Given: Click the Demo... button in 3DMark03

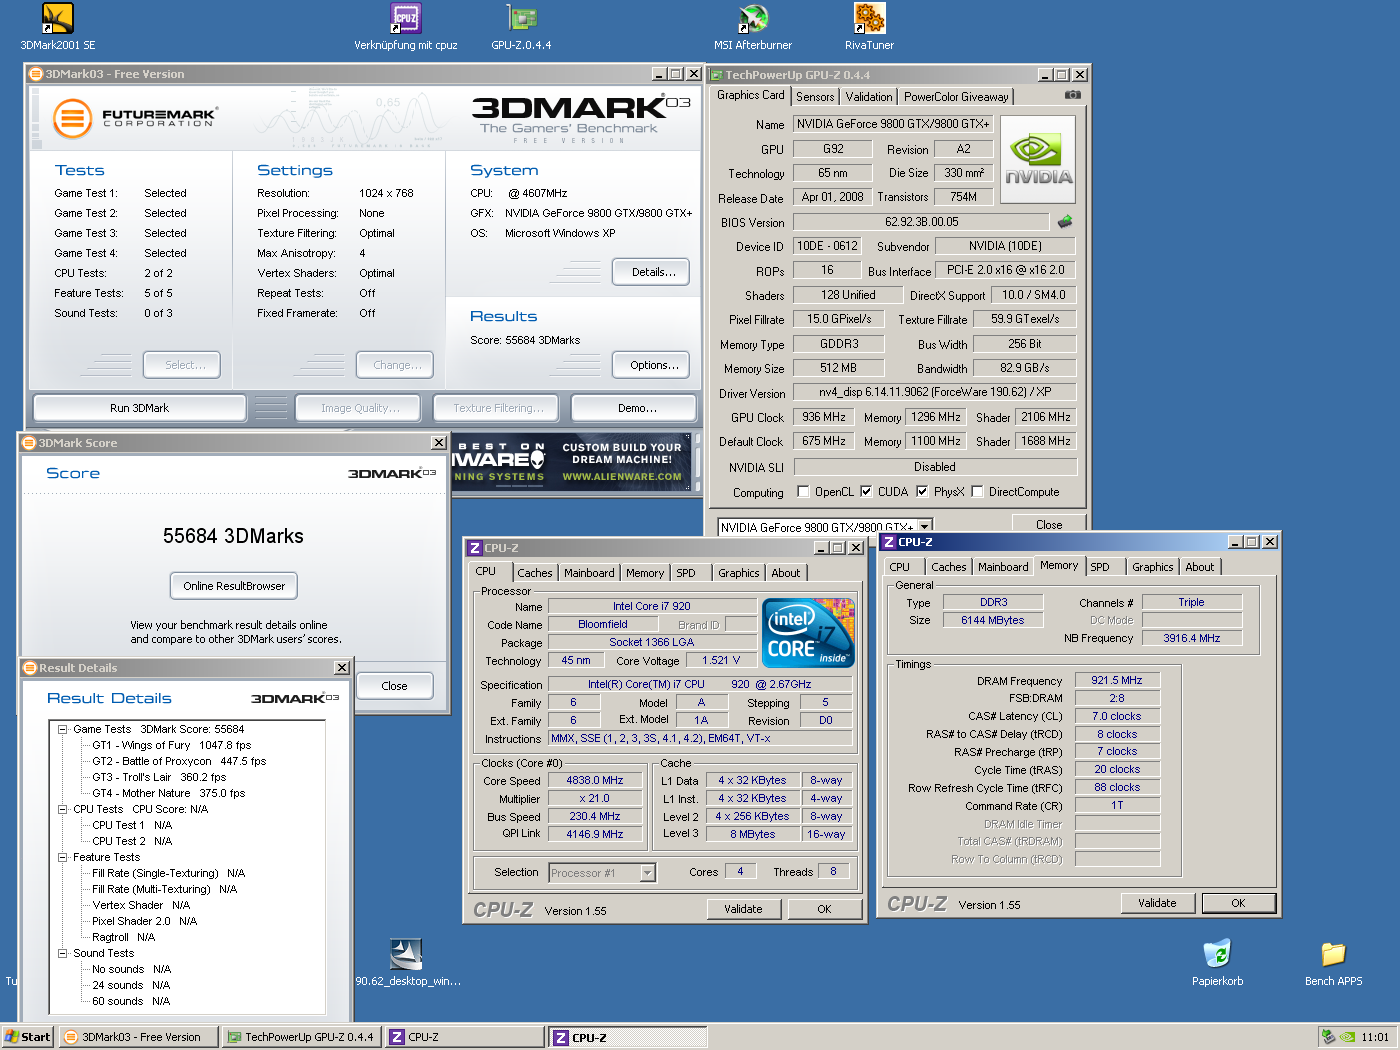Looking at the screenshot, I should click(634, 408).
